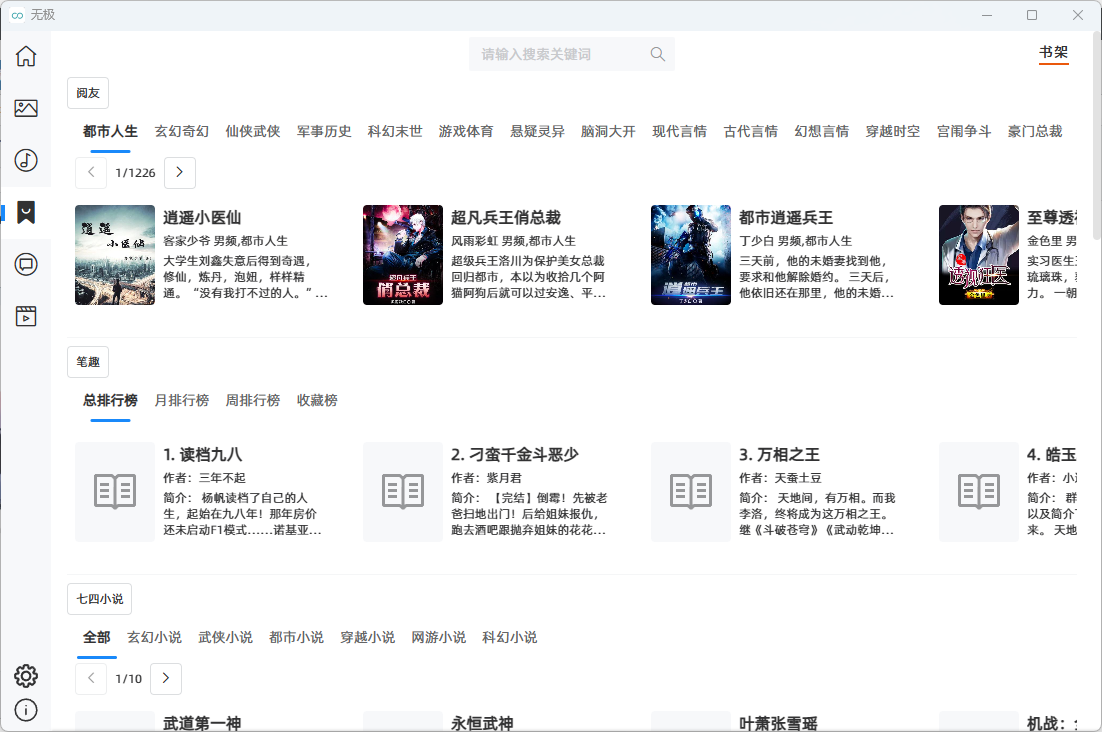The width and height of the screenshot is (1102, 732).
Task: Open settings gear in sidebar
Action: point(26,676)
